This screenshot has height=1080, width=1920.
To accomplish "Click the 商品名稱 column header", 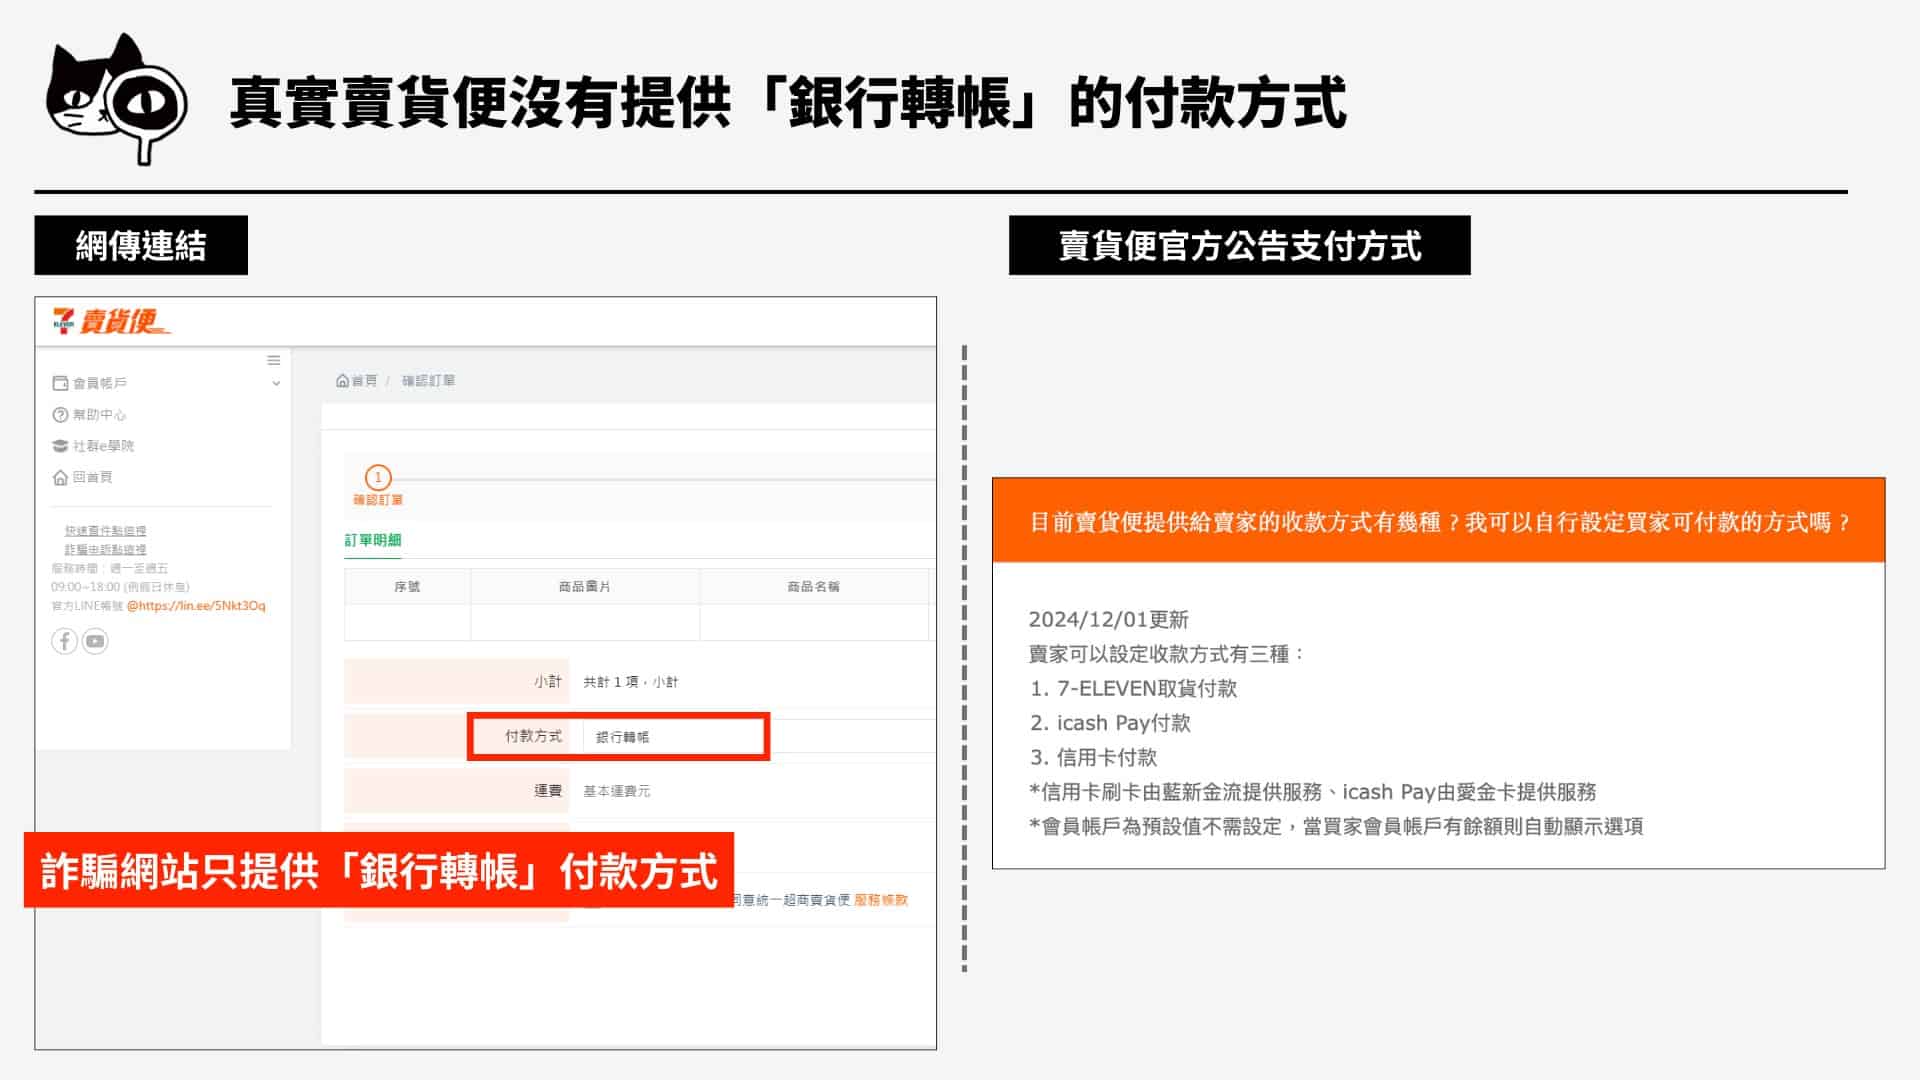I will (813, 587).
